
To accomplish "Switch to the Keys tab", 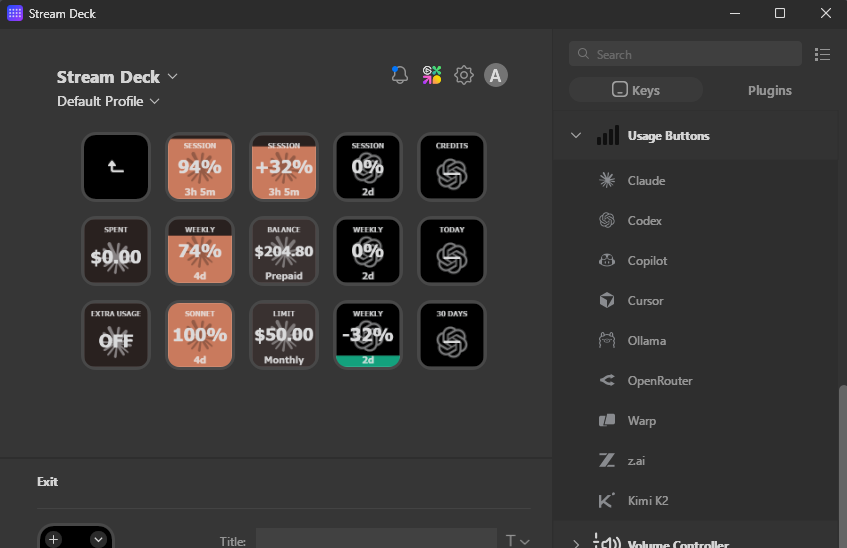I will pos(636,90).
